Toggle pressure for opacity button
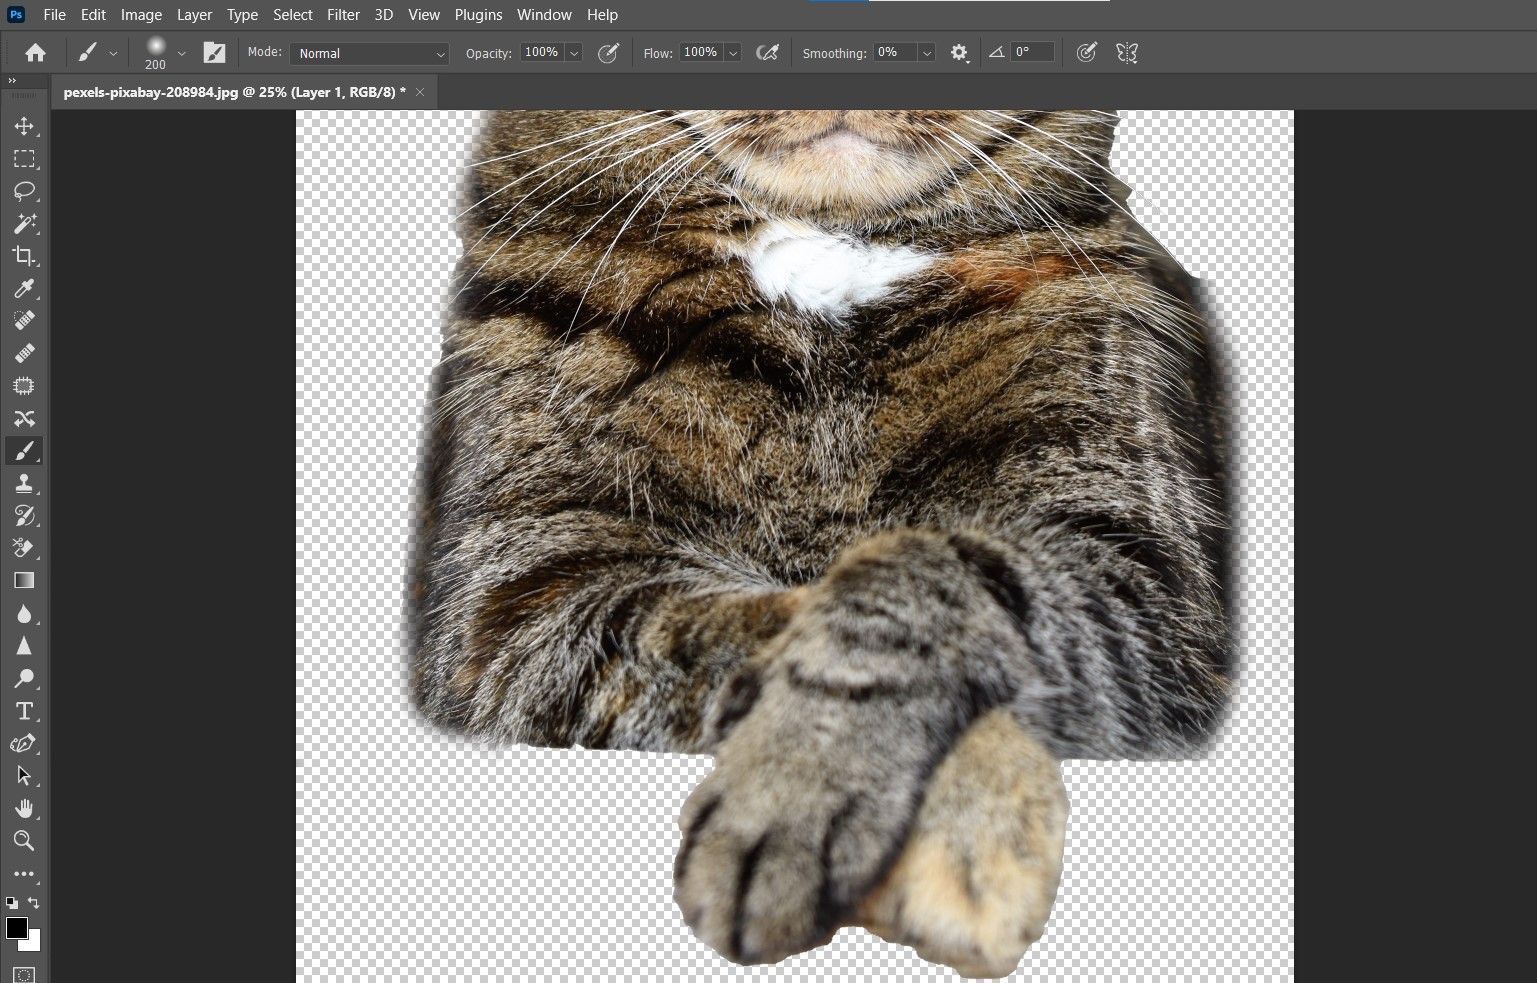This screenshot has width=1537, height=983. click(608, 53)
